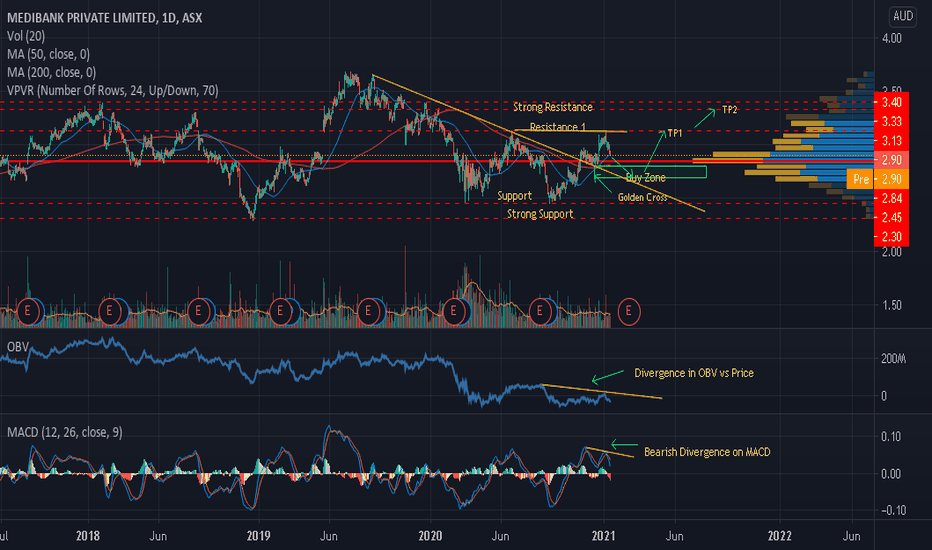The image size is (932, 550).
Task: Select the Divergence in OBV vs Price note
Action: point(694,373)
